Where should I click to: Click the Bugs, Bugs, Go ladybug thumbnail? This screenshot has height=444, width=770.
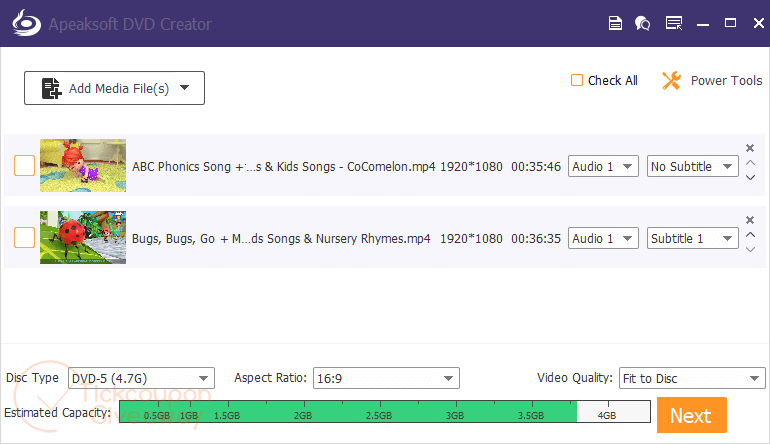click(x=83, y=238)
